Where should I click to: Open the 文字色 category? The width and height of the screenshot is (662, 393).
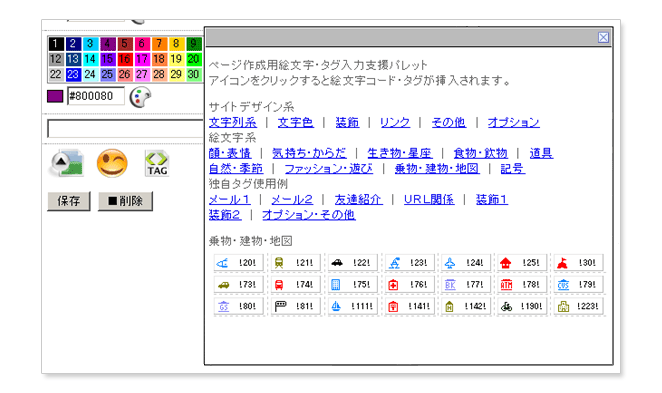pos(296,122)
